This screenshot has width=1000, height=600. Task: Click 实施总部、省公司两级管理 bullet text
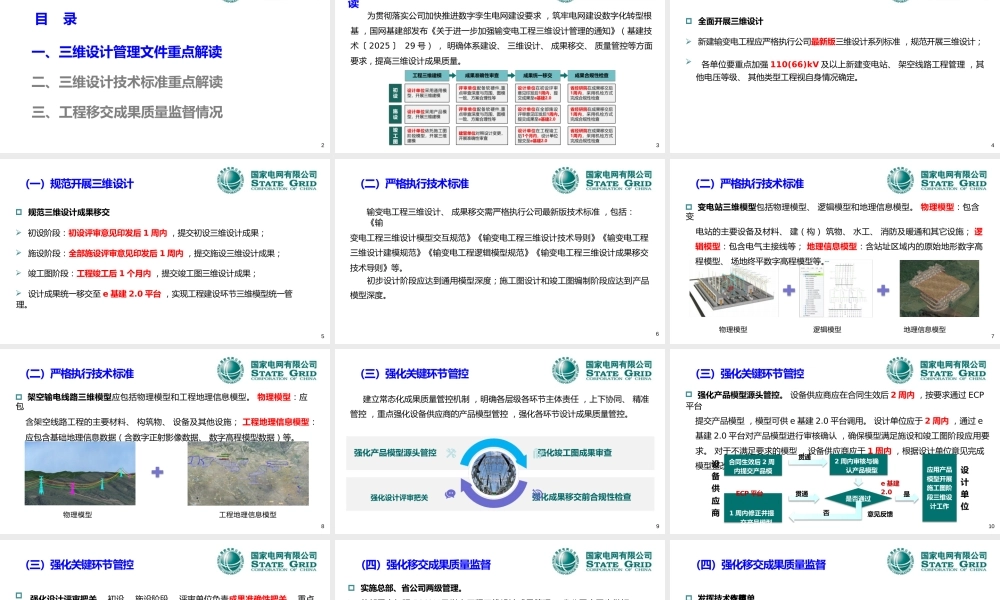point(411,588)
